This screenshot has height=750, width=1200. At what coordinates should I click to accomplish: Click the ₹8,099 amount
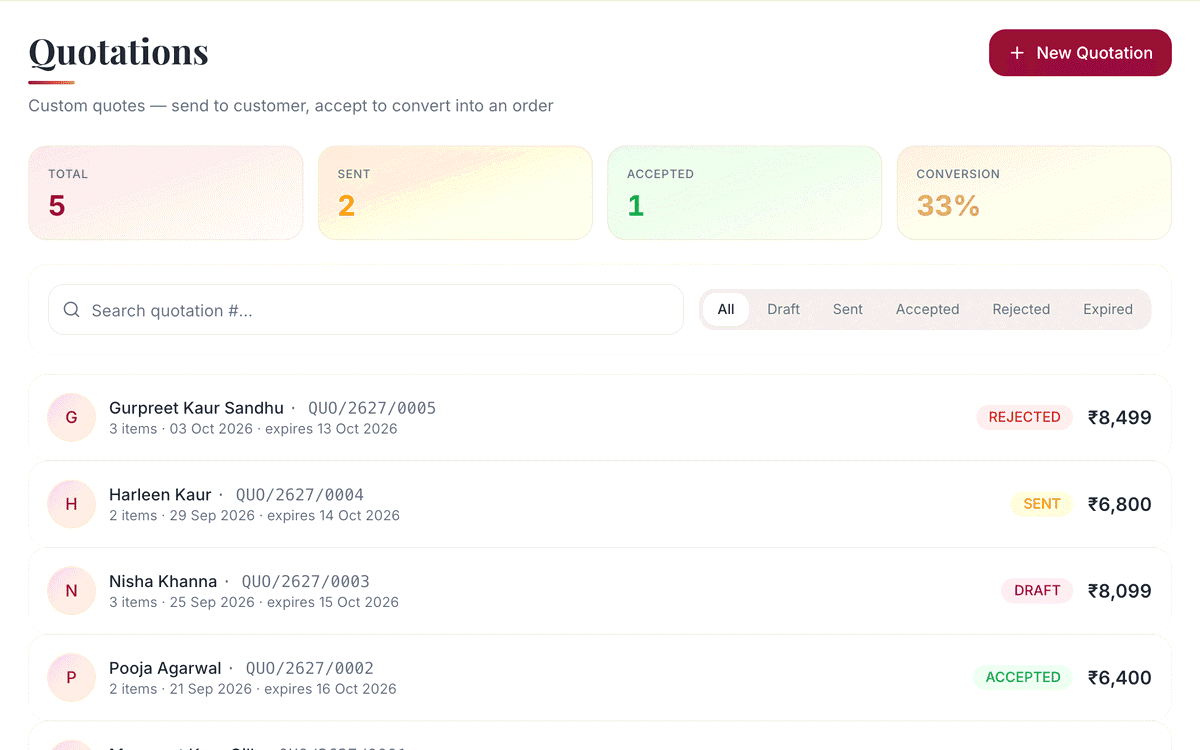pyautogui.click(x=1120, y=592)
